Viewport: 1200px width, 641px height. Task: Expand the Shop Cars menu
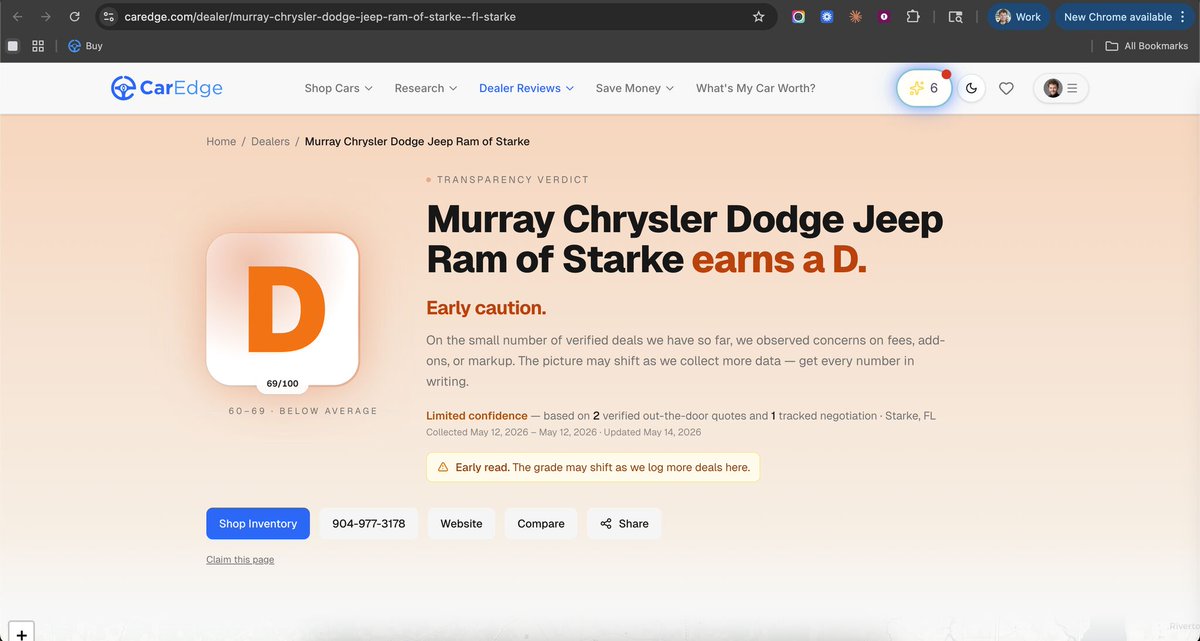[x=338, y=88]
